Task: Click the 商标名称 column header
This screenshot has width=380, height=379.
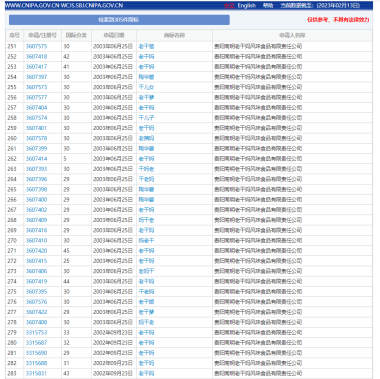Action: pyautogui.click(x=174, y=35)
